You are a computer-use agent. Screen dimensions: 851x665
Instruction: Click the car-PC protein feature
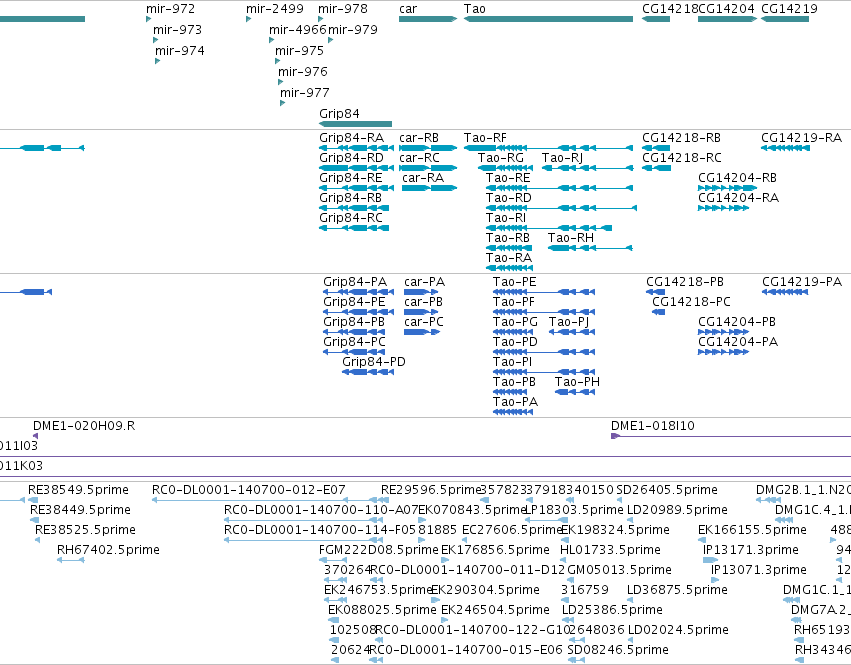tap(422, 332)
